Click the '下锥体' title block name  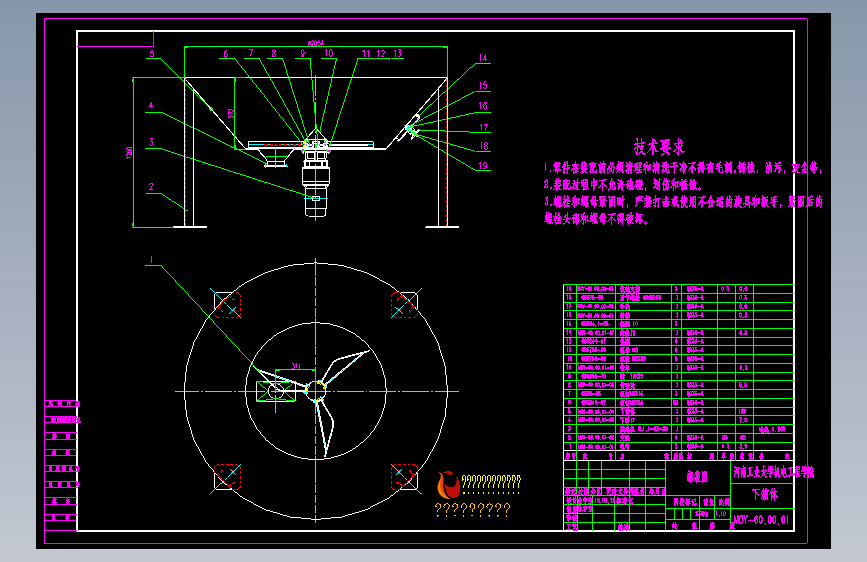(765, 495)
